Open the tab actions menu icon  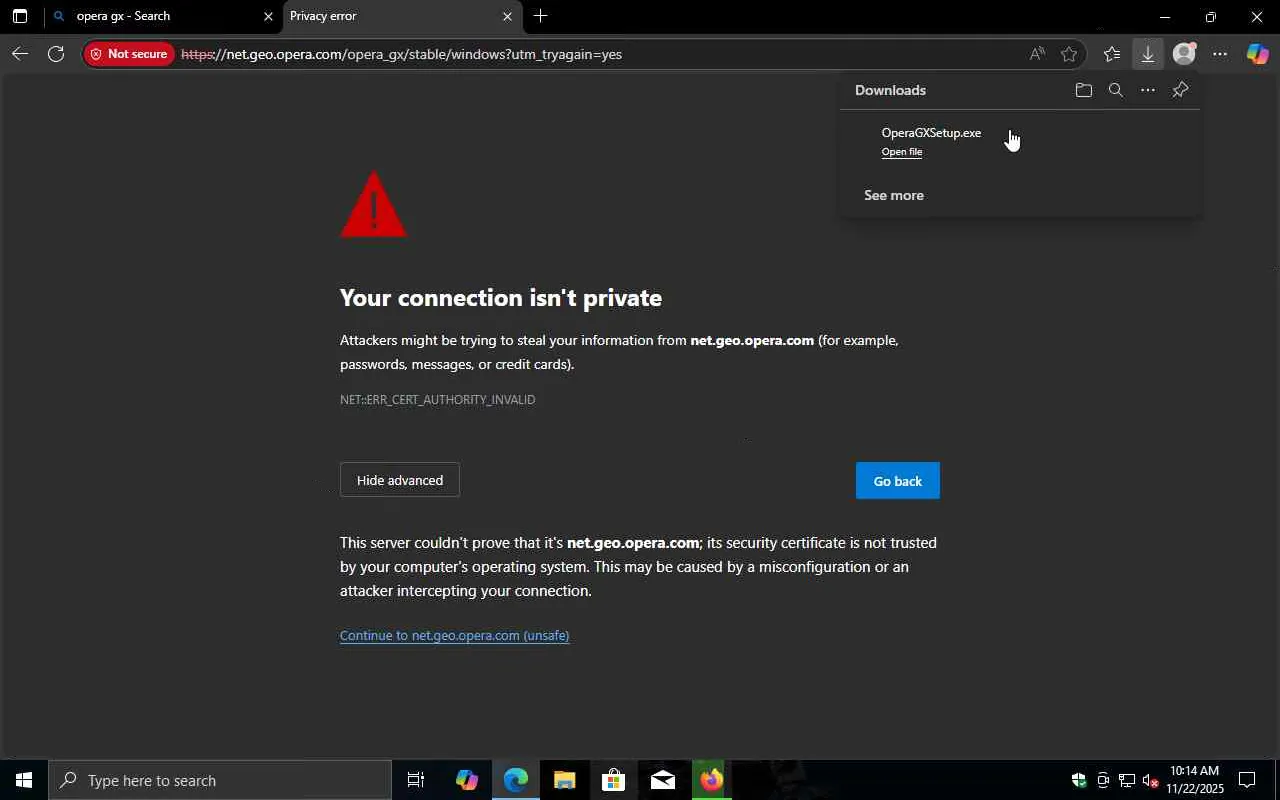[x=20, y=16]
